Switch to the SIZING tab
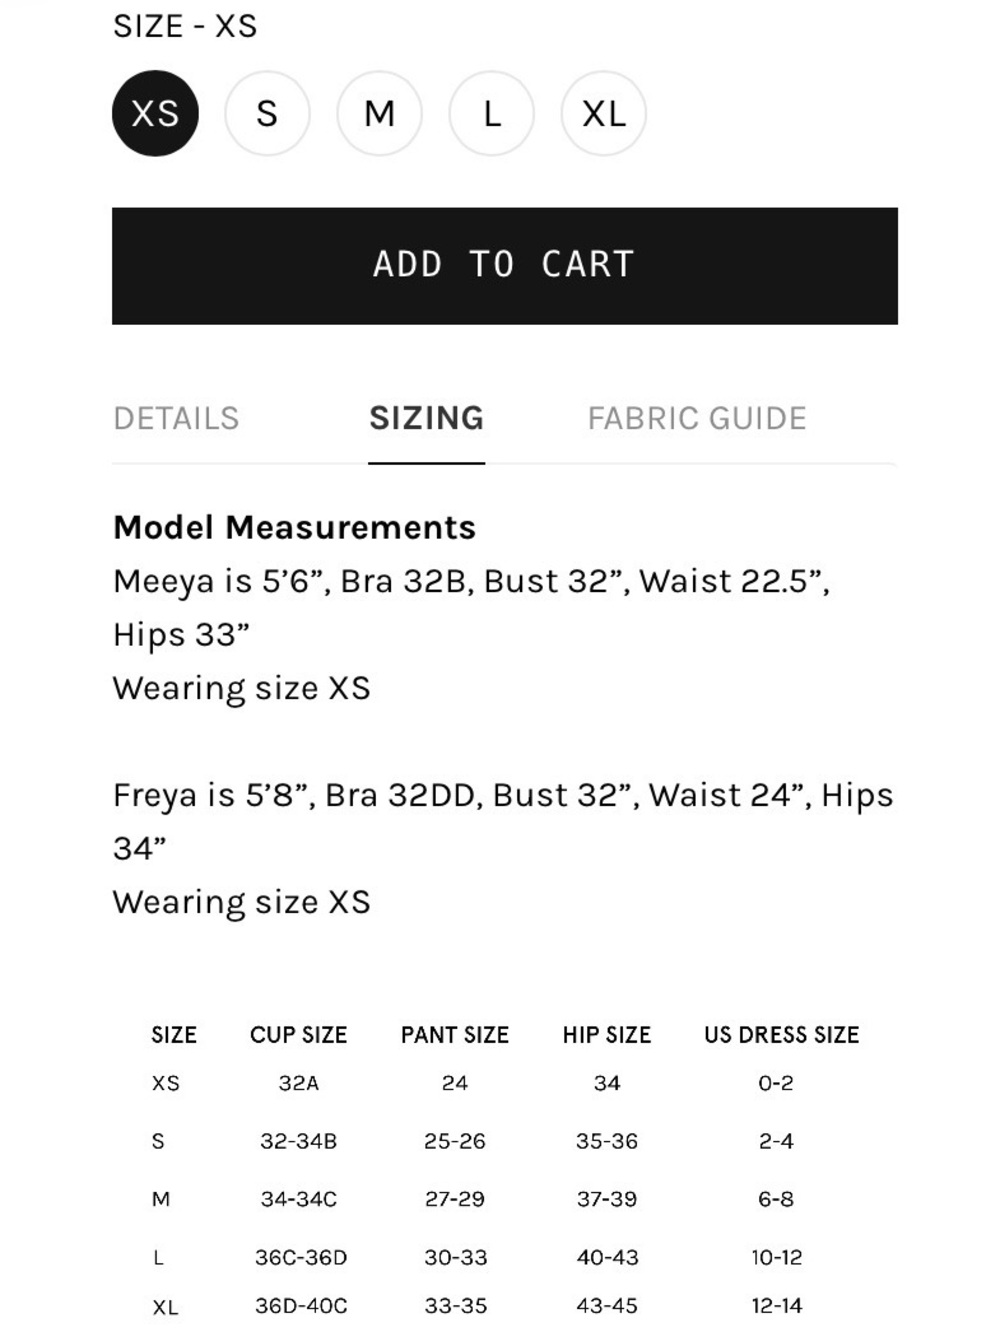The height and width of the screenshot is (1332, 1000). pyautogui.click(x=427, y=418)
